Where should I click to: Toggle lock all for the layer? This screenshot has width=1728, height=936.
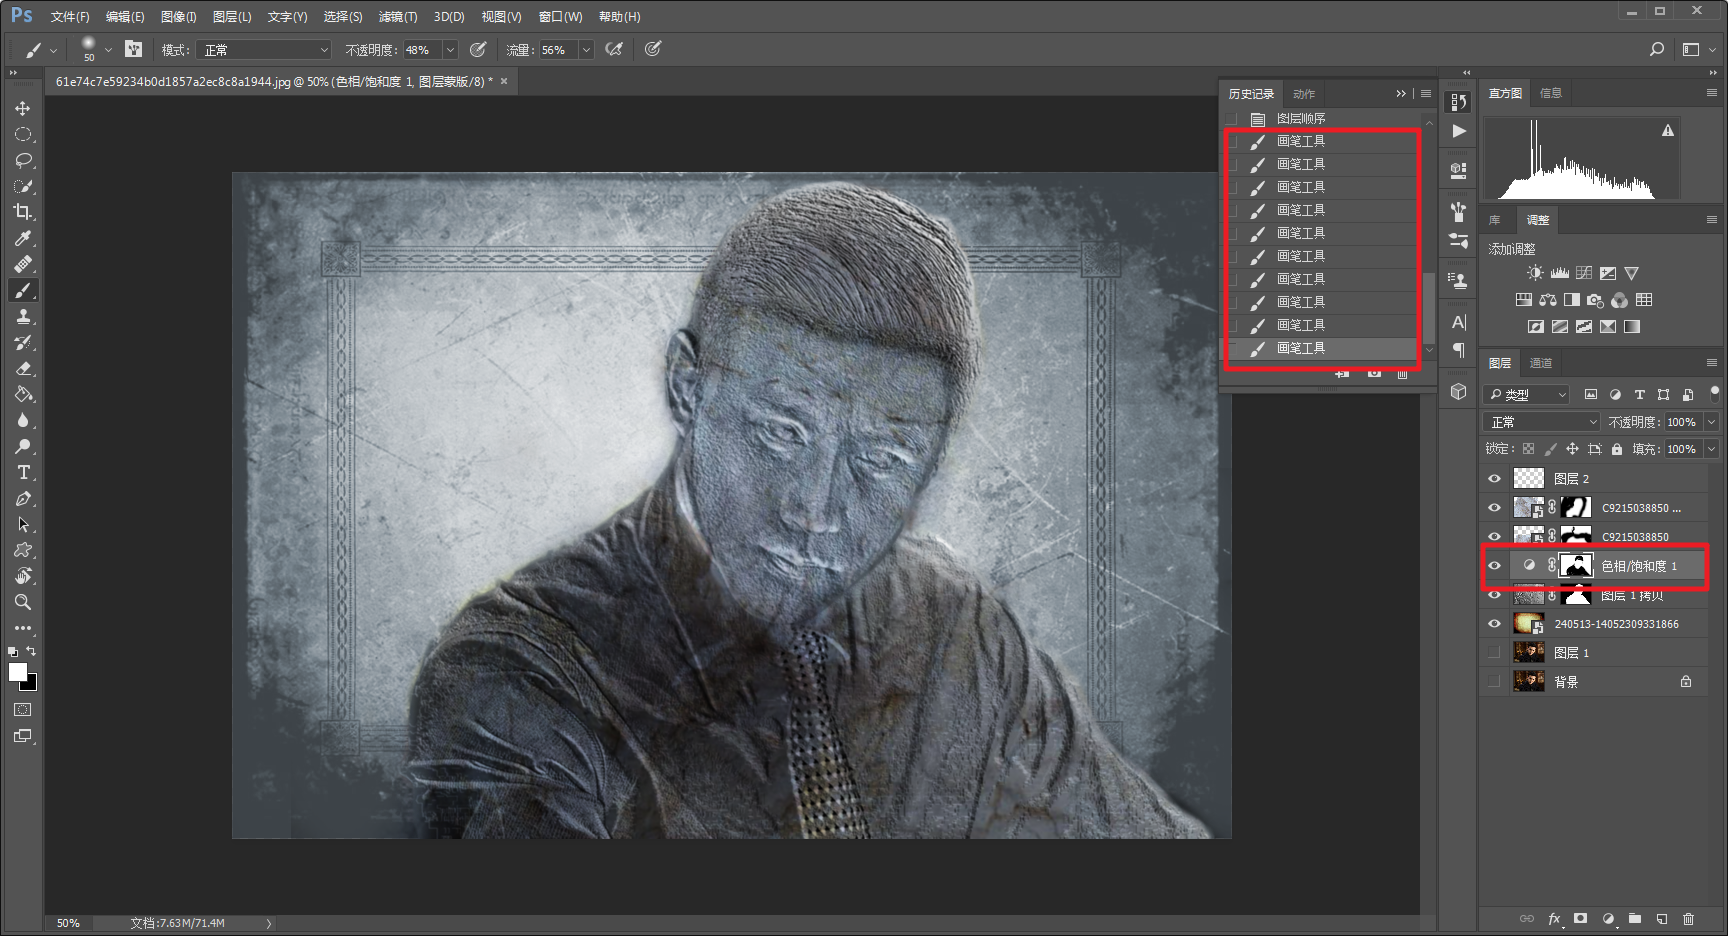pos(1617,449)
